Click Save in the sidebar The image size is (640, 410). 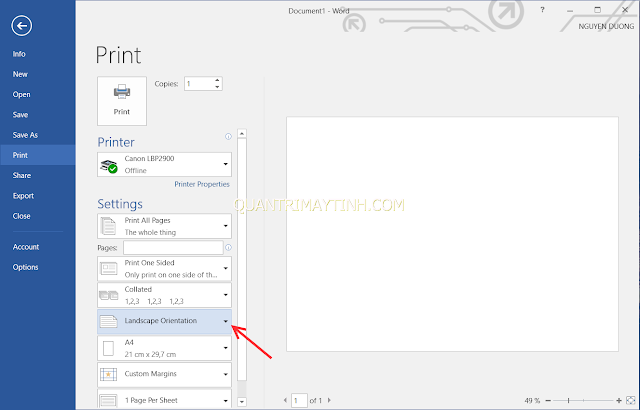click(20, 115)
